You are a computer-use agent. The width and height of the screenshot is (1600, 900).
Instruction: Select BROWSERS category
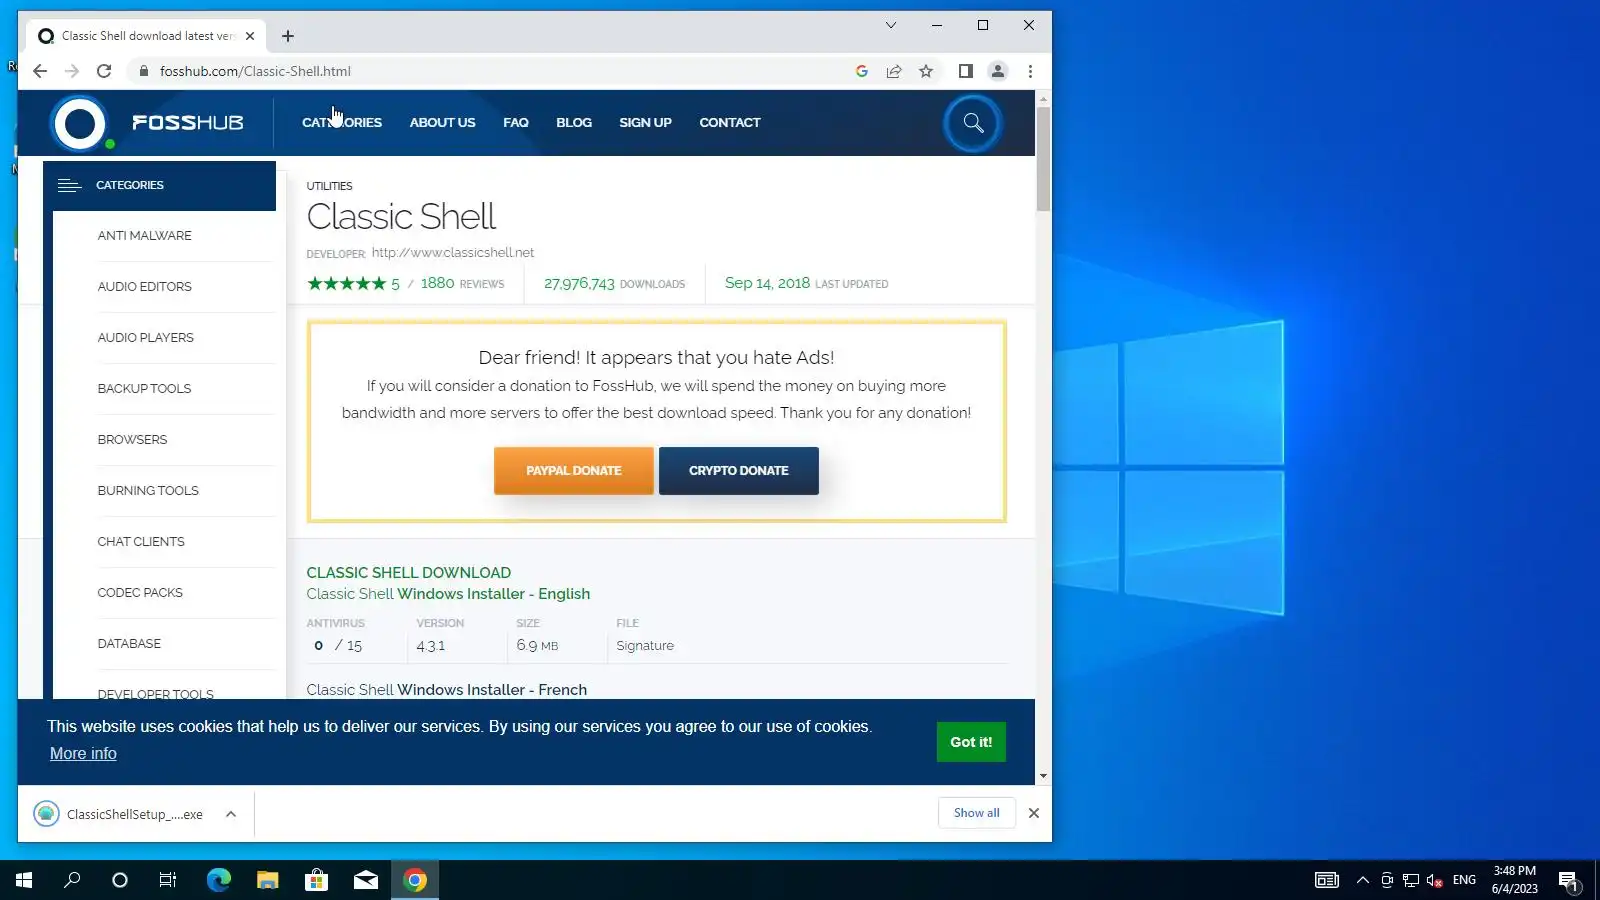pyautogui.click(x=132, y=440)
